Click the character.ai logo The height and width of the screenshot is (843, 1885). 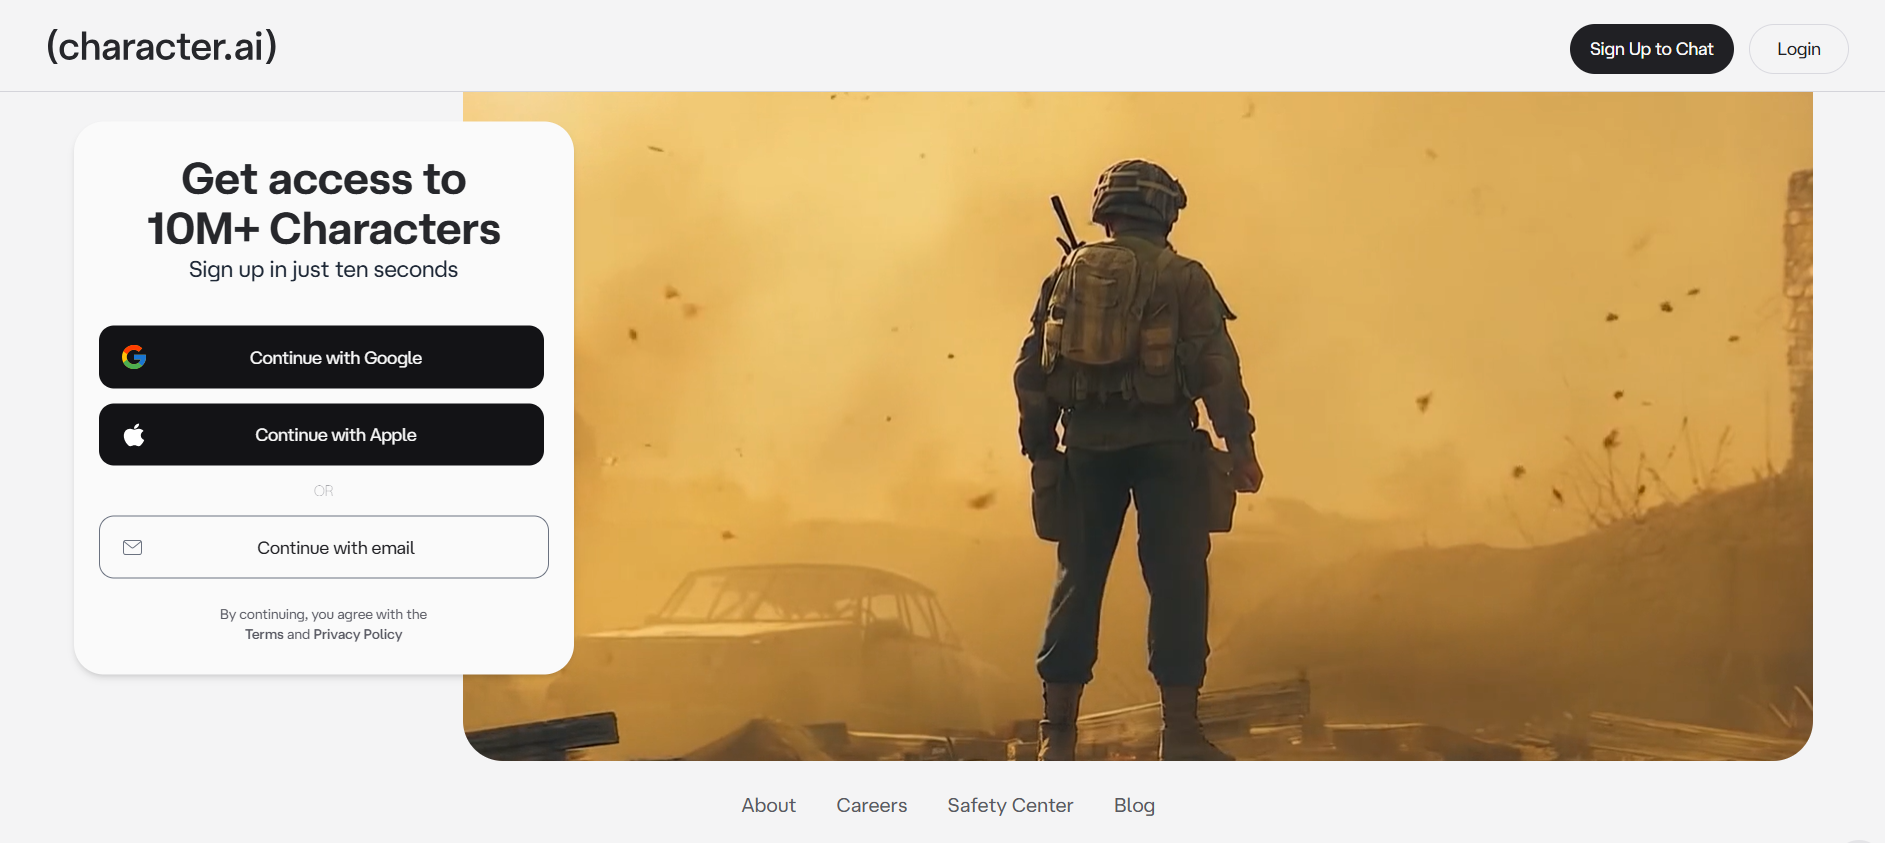click(x=162, y=47)
